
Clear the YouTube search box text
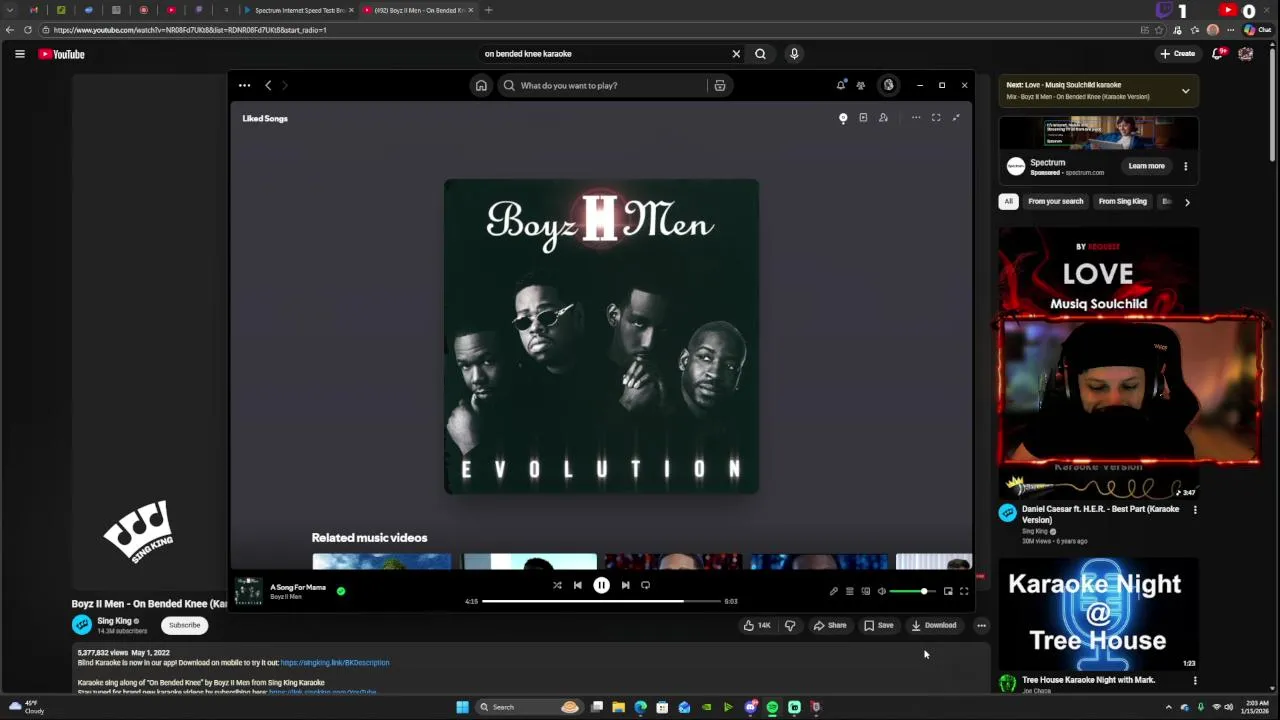[x=736, y=54]
